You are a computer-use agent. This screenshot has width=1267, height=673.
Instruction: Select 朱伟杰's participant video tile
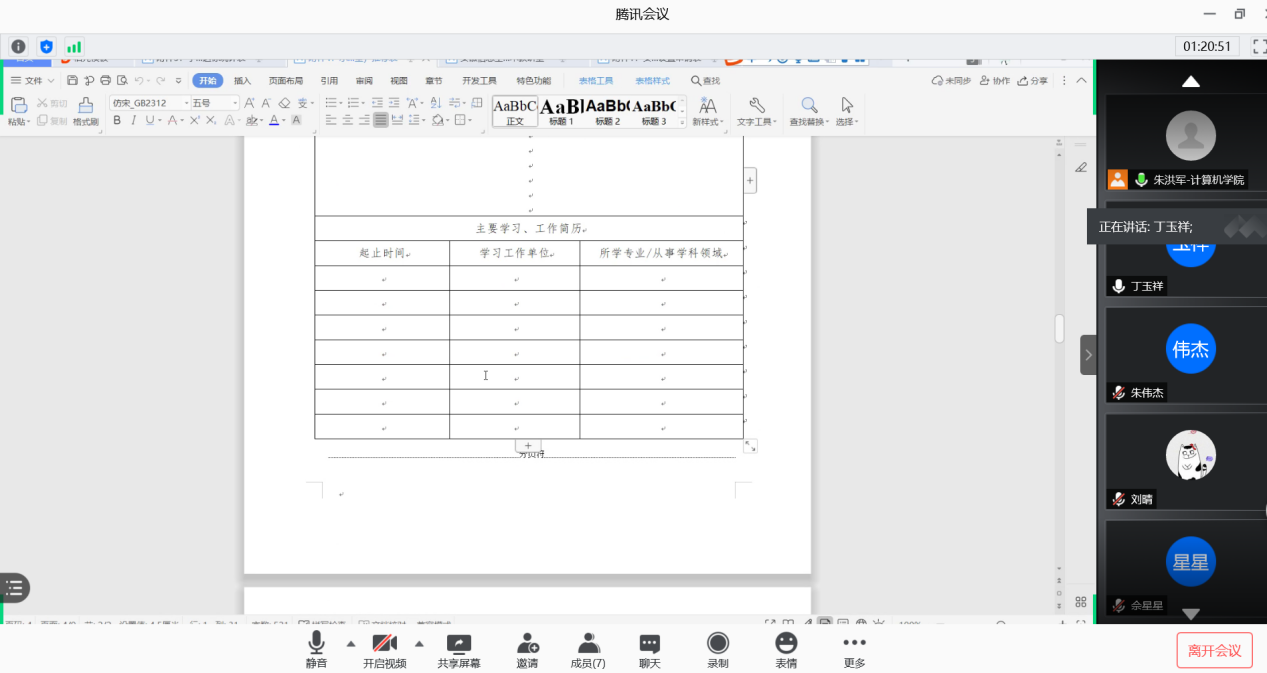(x=1190, y=354)
